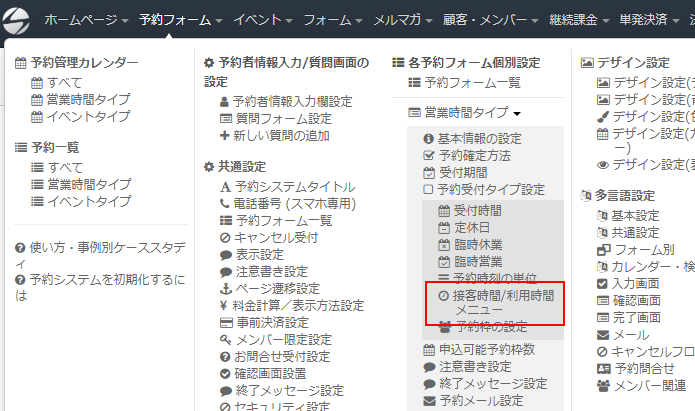
Task: Click the yen icon beside 料金計算／表示方法設定
Action: click(x=225, y=306)
